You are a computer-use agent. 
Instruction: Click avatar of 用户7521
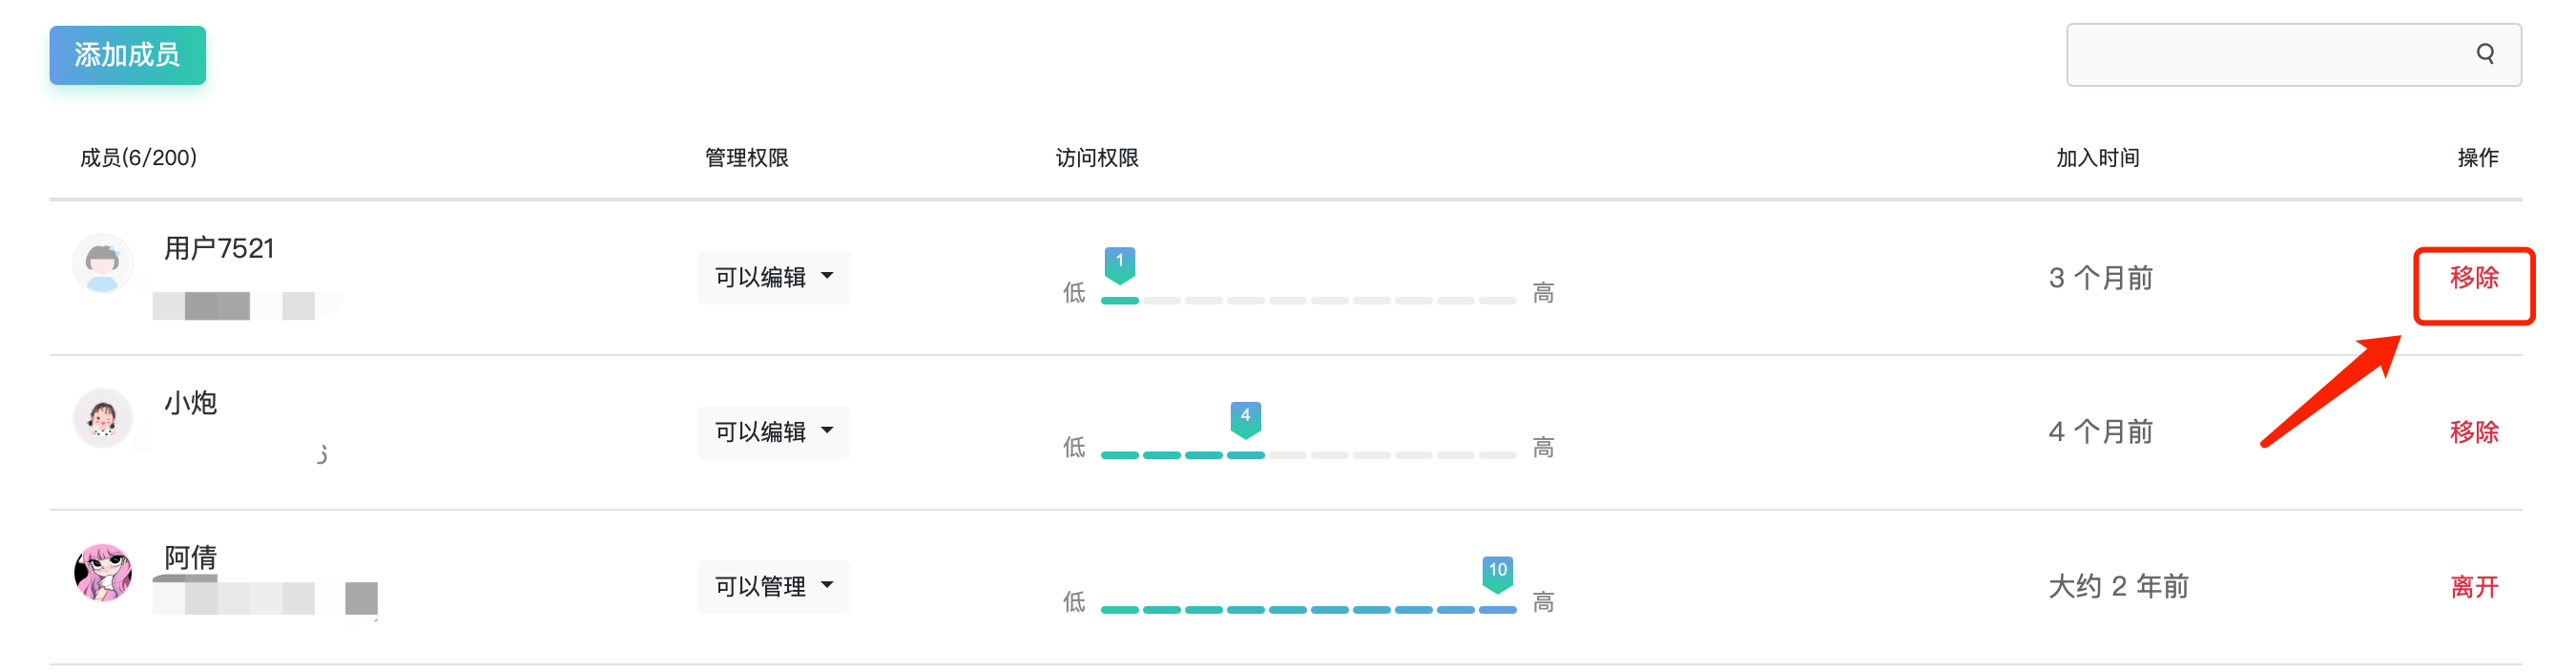point(103,264)
